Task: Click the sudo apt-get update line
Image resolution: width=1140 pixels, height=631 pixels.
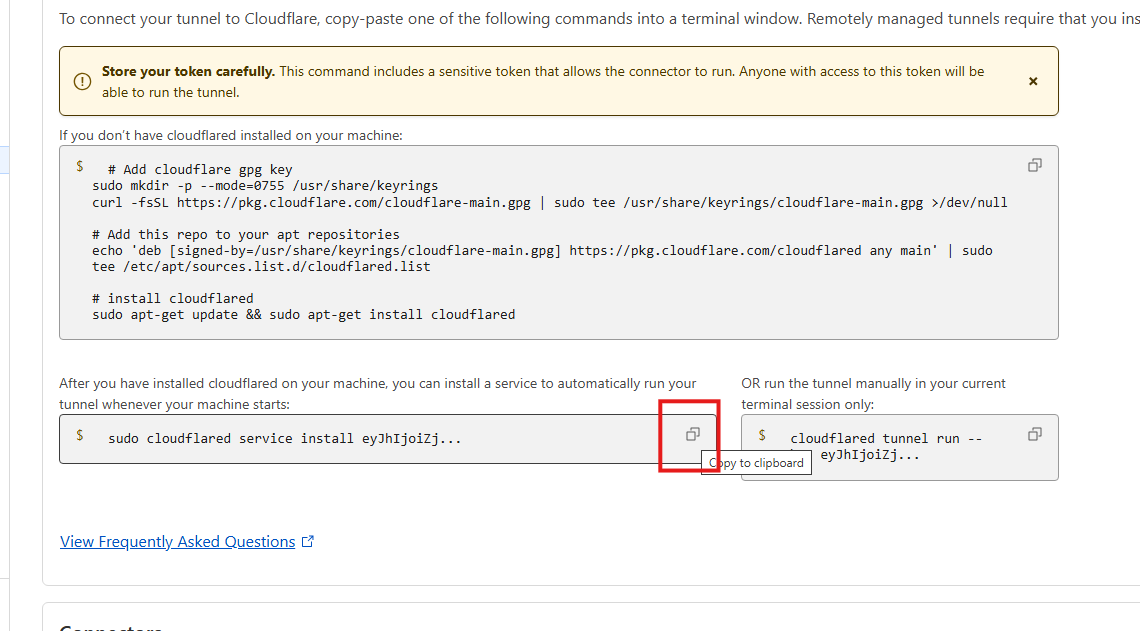Action: 303,314
